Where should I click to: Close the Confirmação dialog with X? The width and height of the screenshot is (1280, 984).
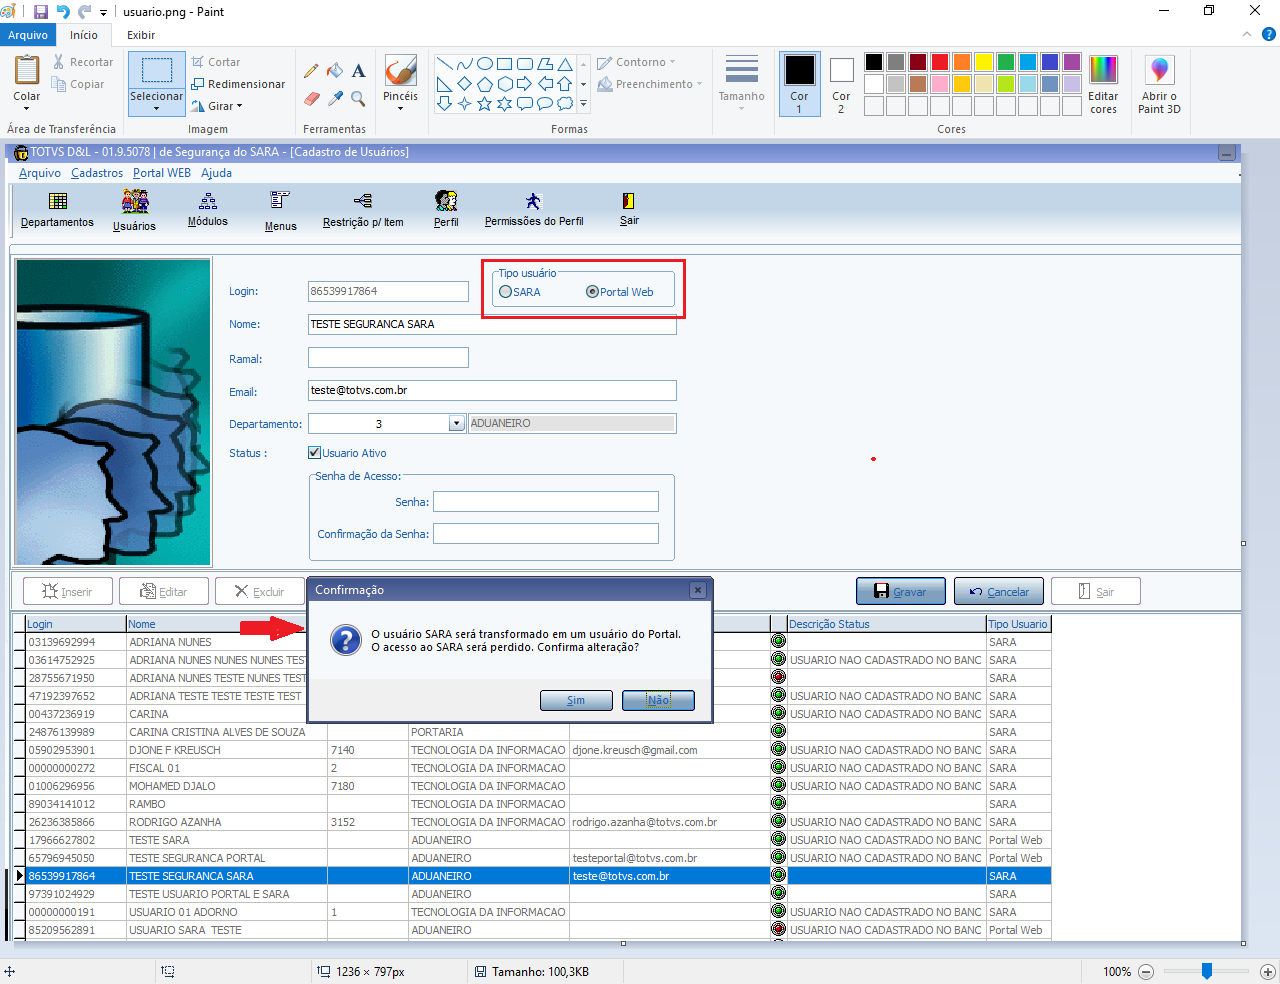(698, 590)
